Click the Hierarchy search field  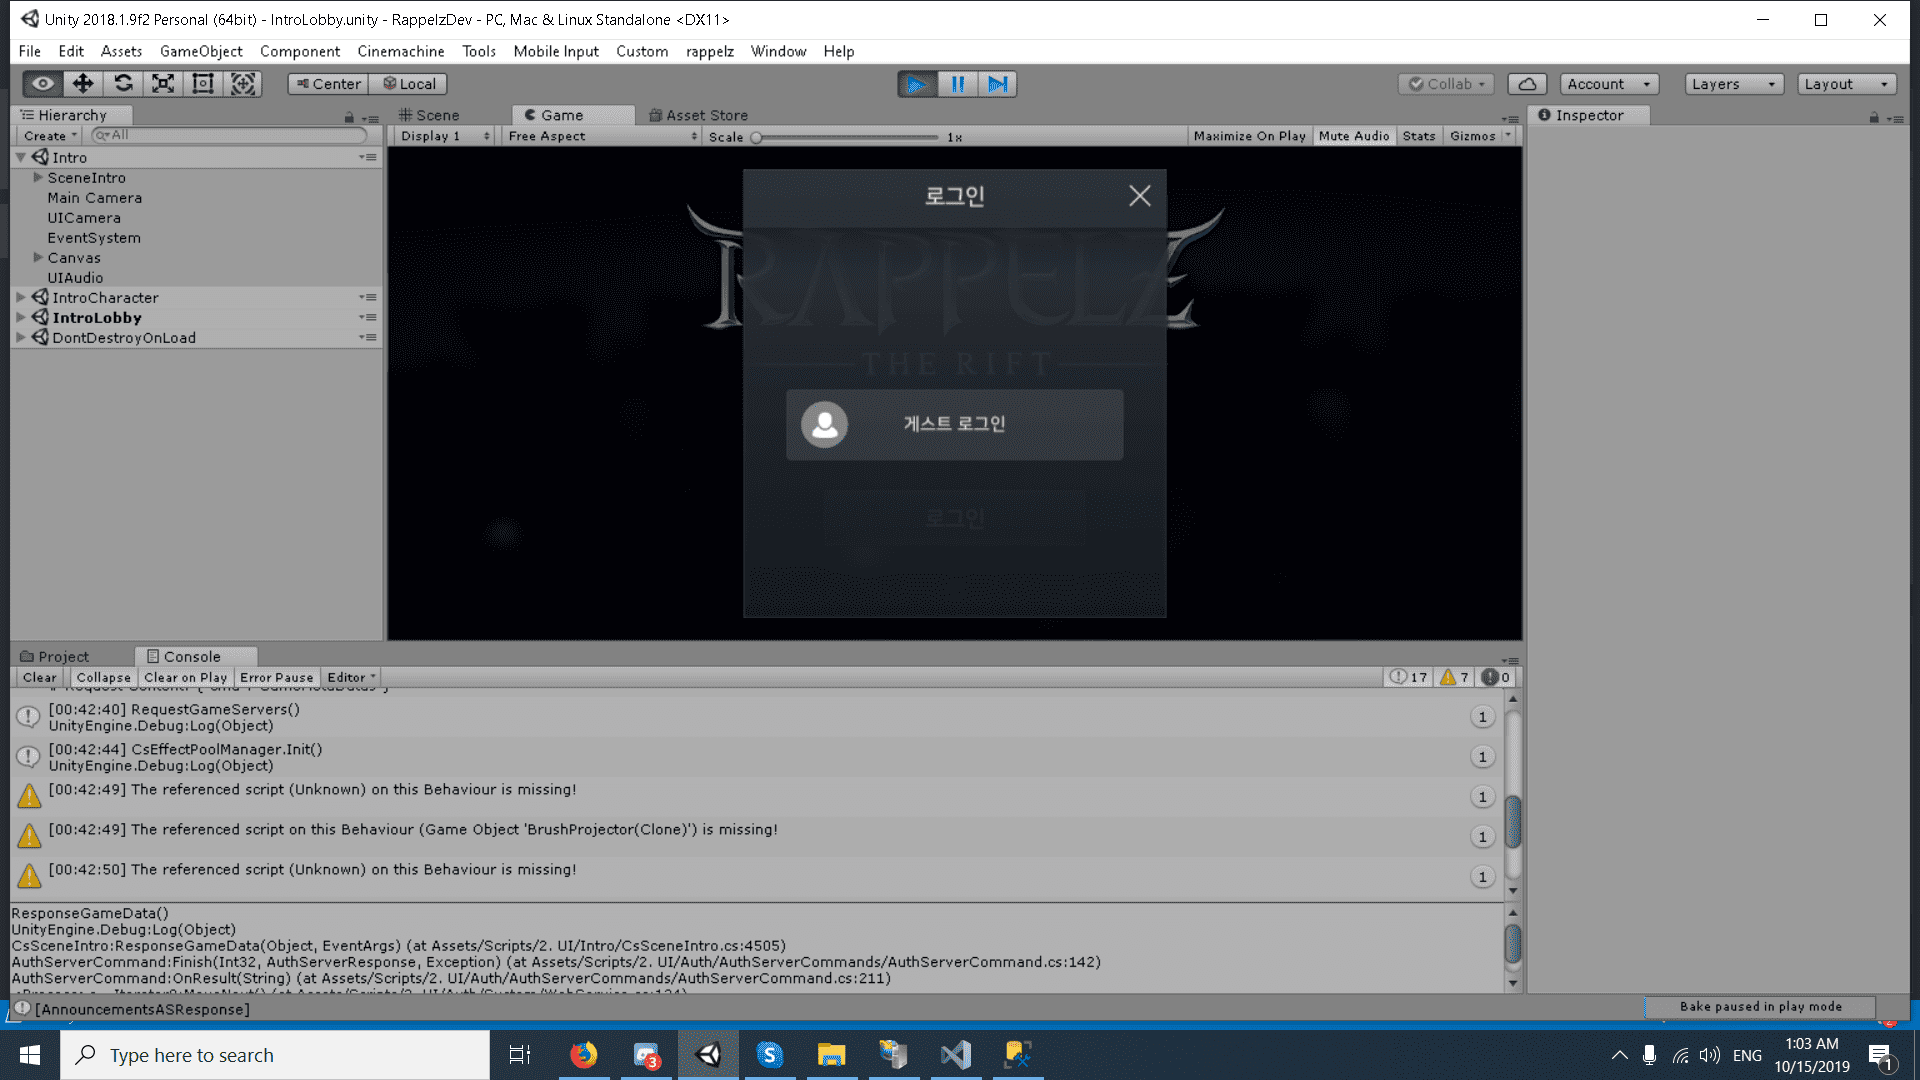pyautogui.click(x=229, y=135)
